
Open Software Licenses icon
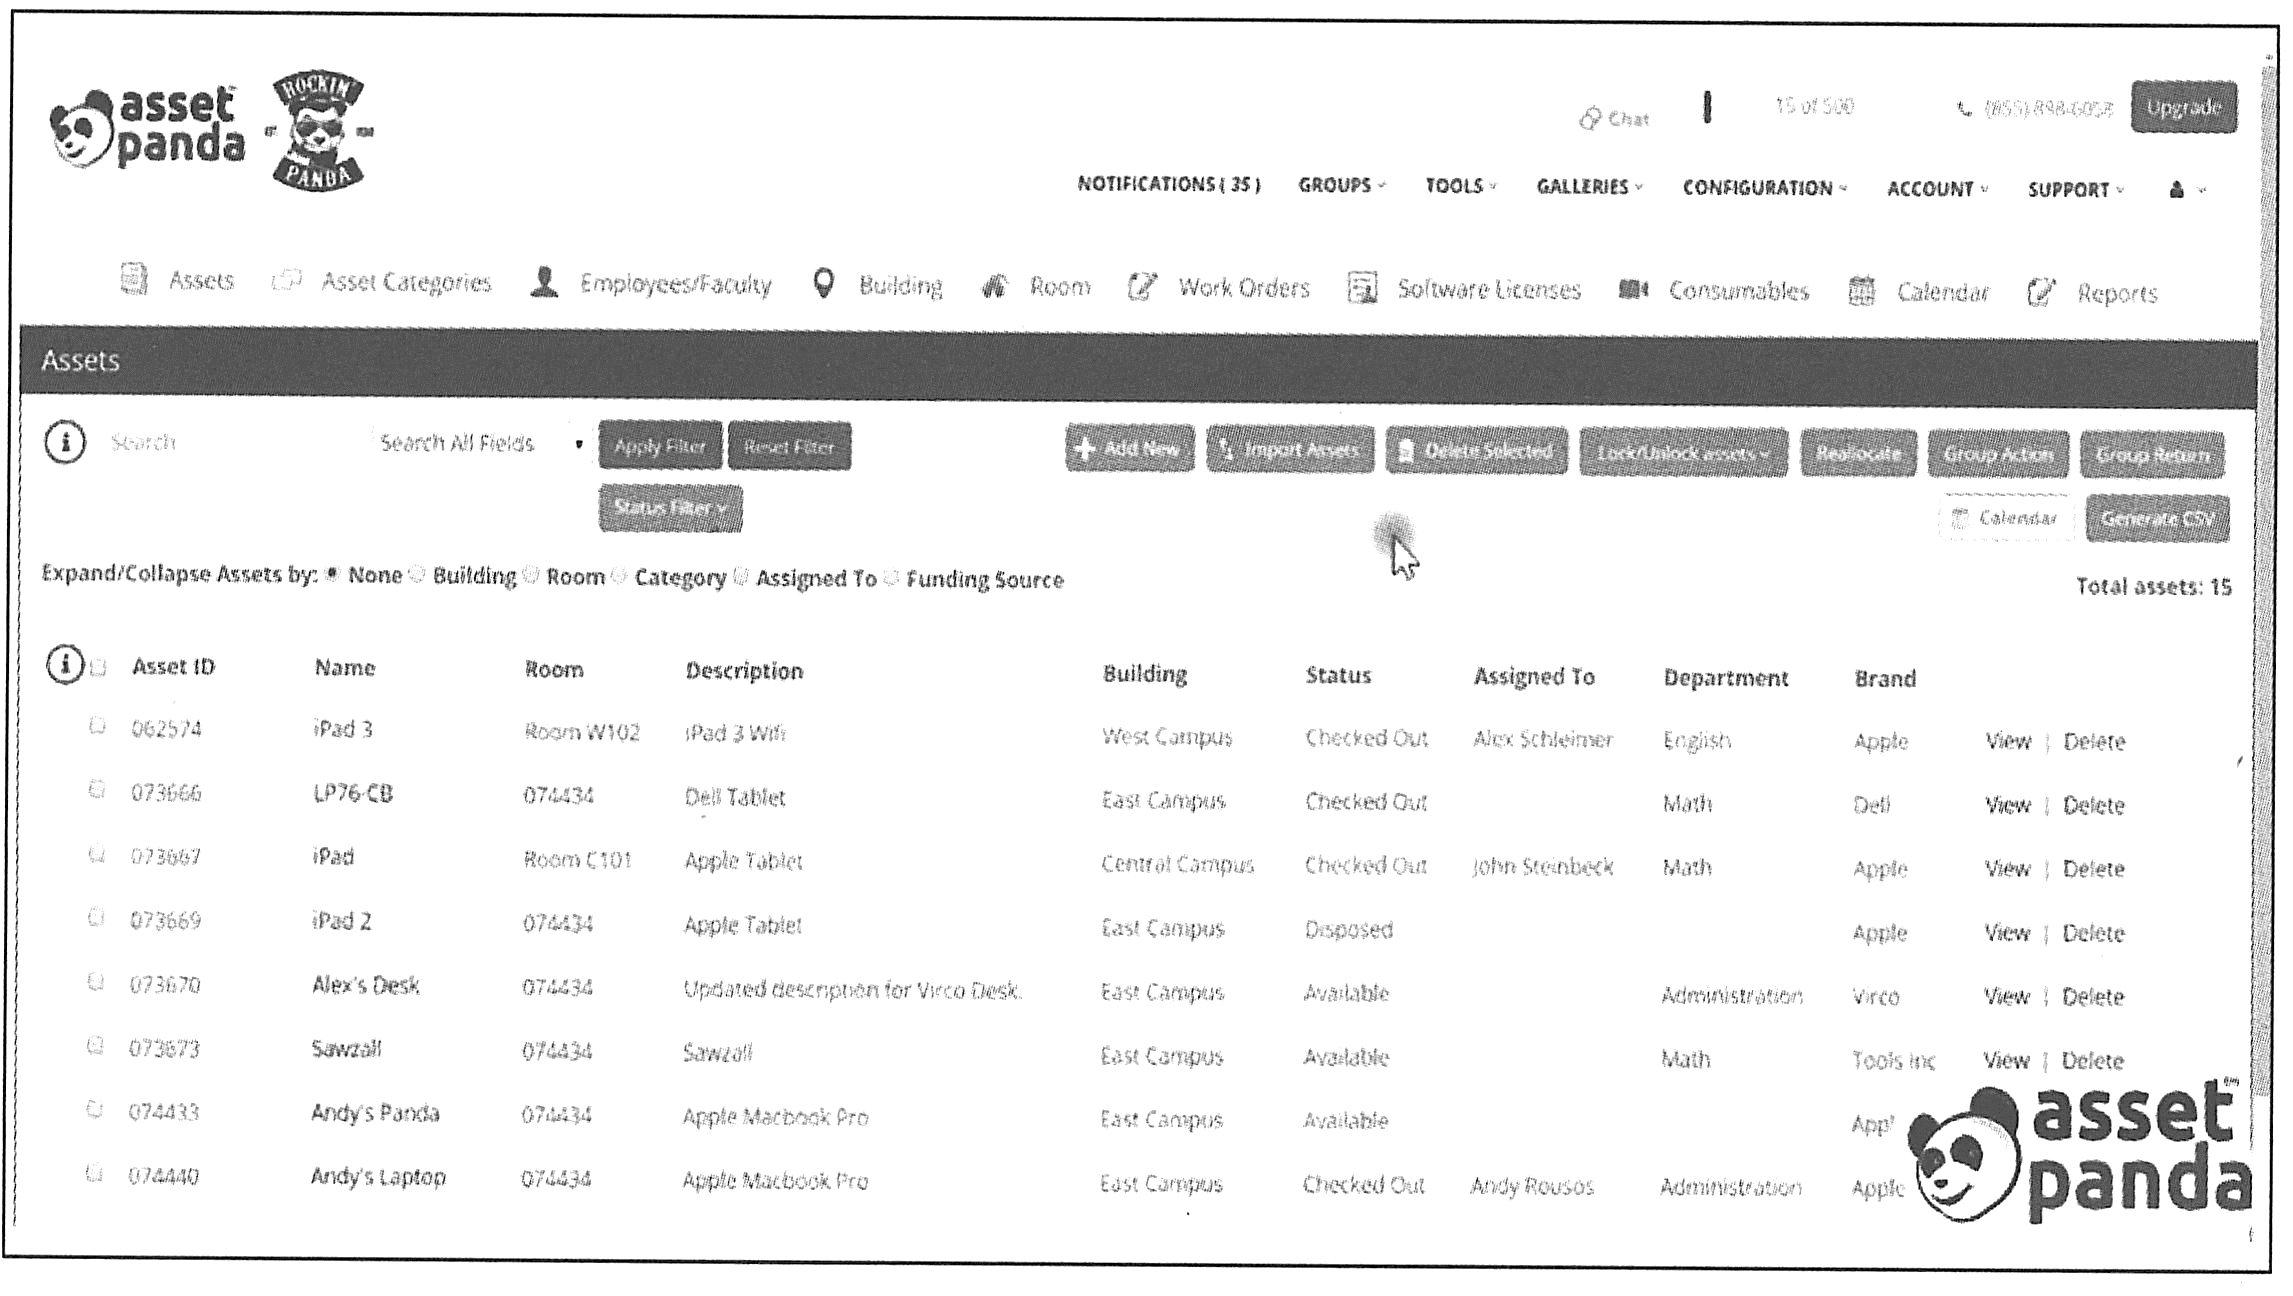point(1362,289)
